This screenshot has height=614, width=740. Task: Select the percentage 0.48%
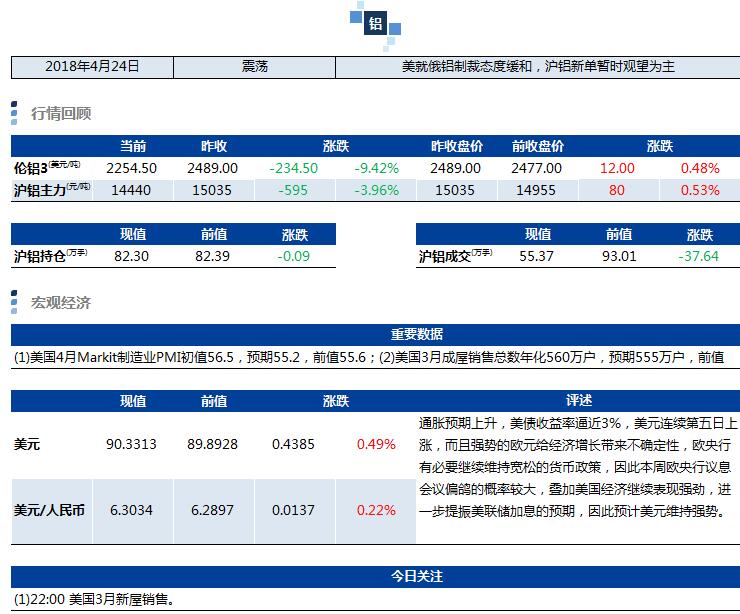(x=700, y=168)
